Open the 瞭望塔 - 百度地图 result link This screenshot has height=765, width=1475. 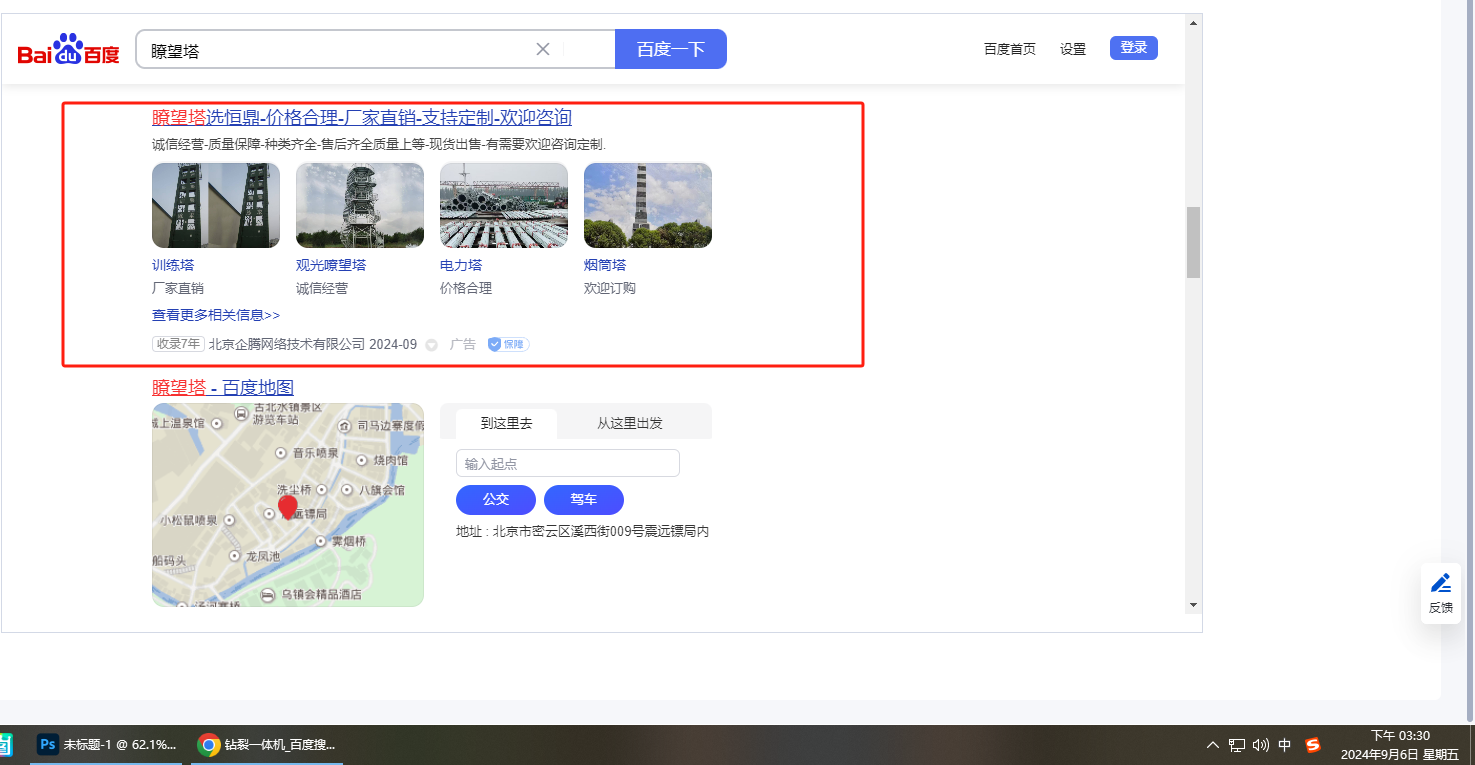223,388
